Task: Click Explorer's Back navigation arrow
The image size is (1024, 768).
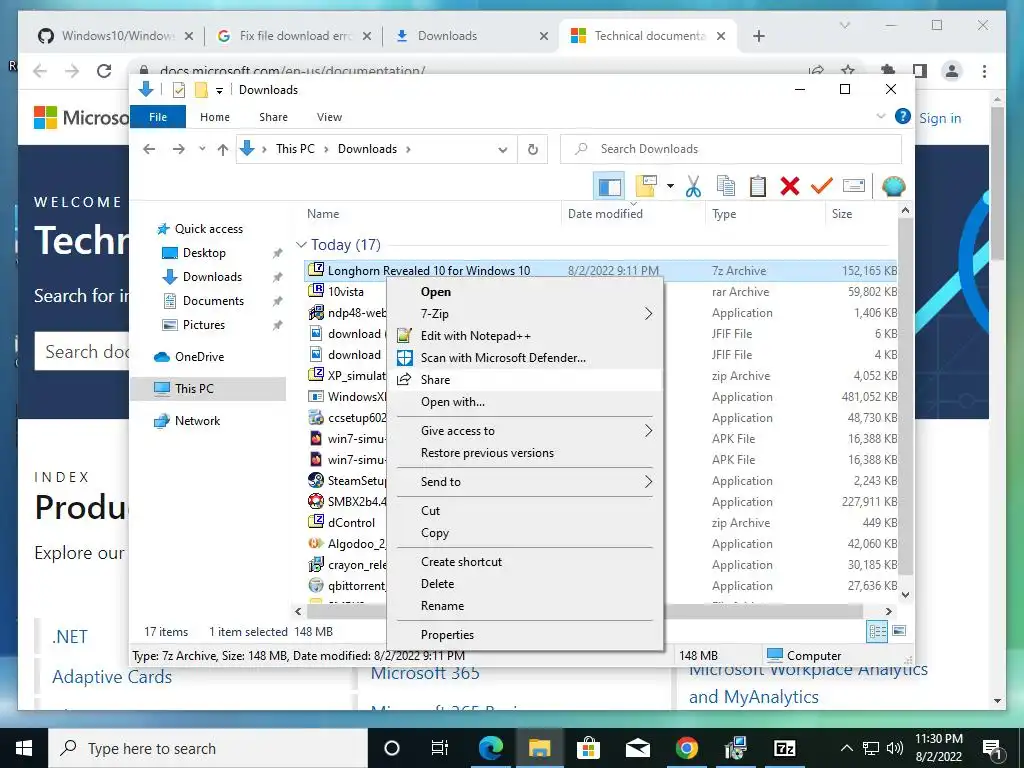Action: 149,149
